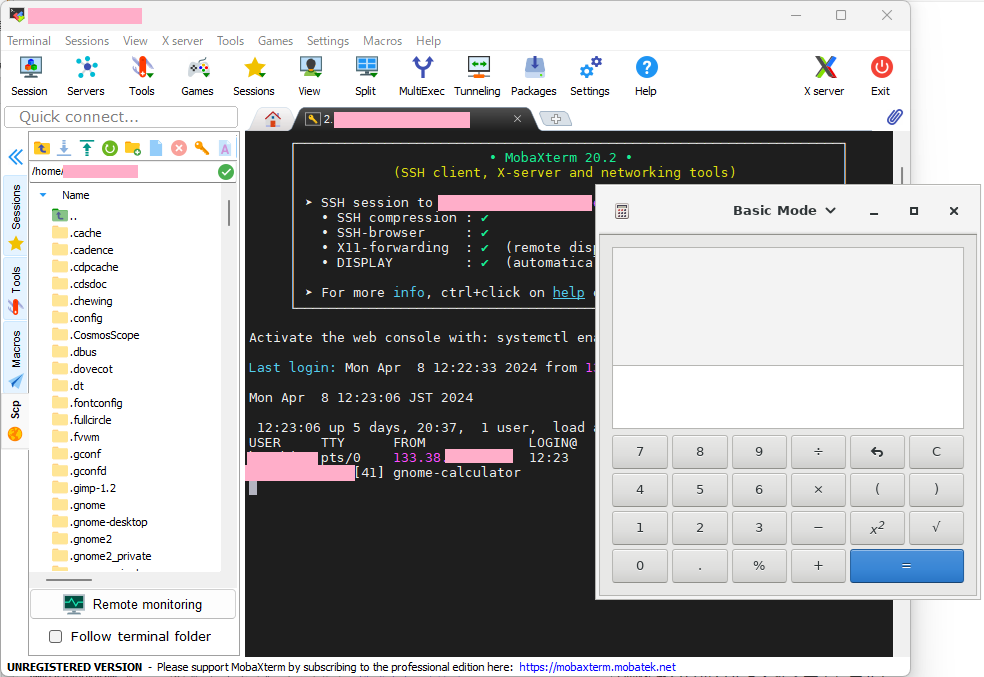This screenshot has height=677, width=984.
Task: Open the Basic Mode dropdown in the calculator
Action: 784,211
